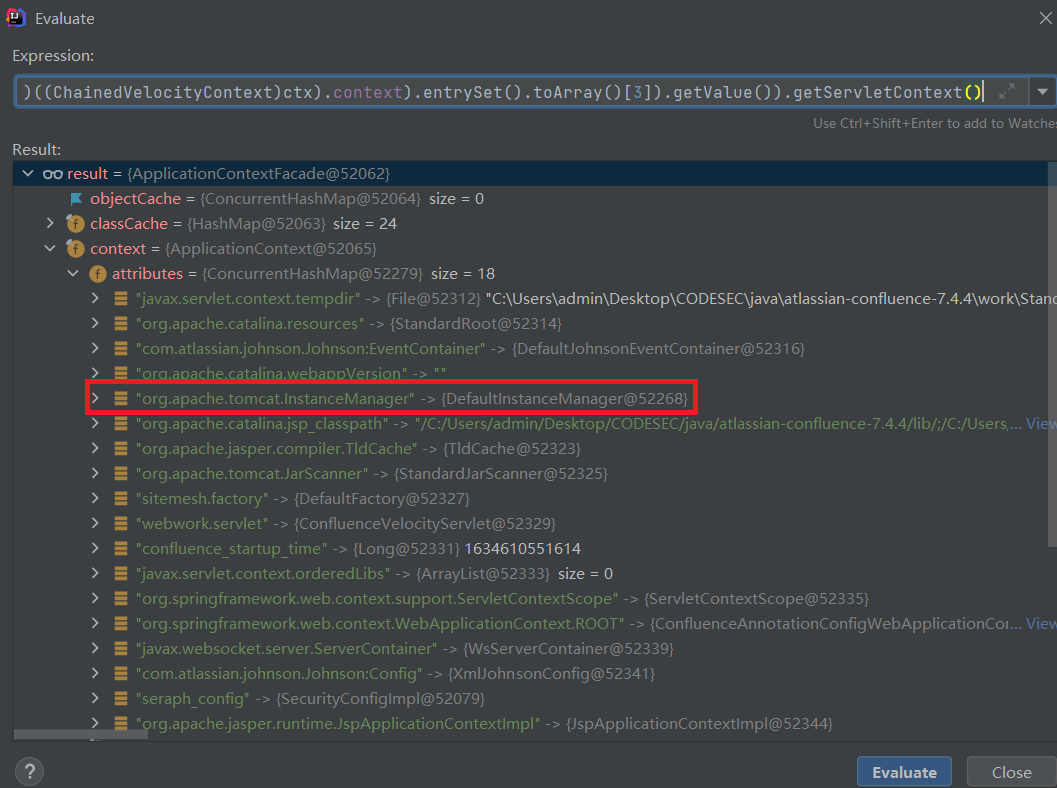Click the field icon beside classCache
The width and height of the screenshot is (1057, 788).
(x=75, y=224)
